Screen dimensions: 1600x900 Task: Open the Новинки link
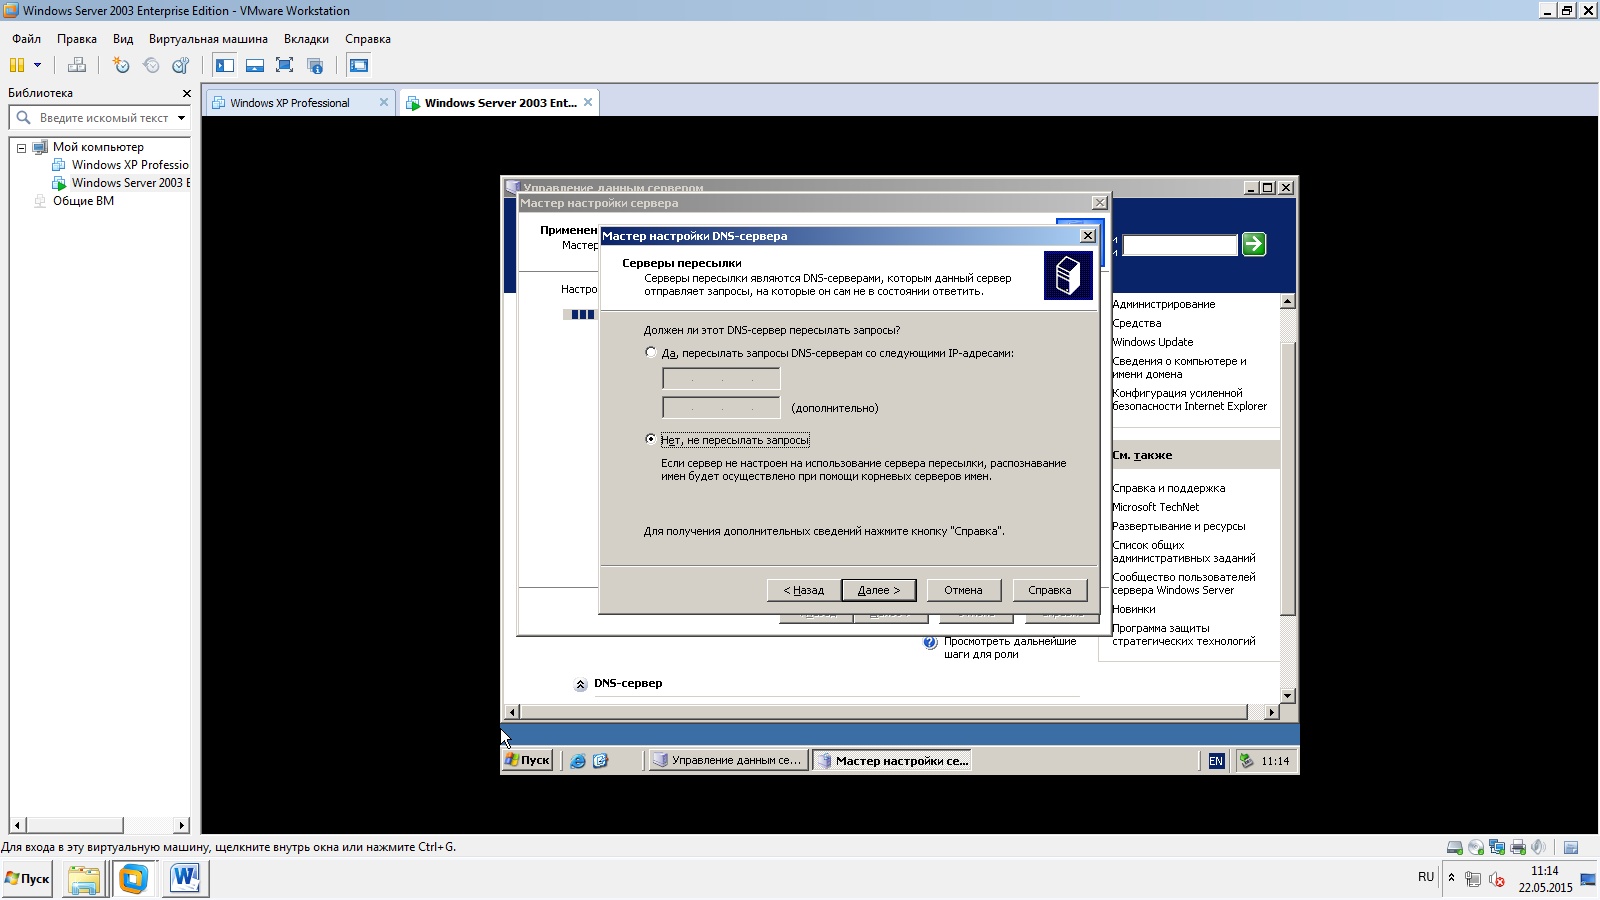coord(1134,609)
